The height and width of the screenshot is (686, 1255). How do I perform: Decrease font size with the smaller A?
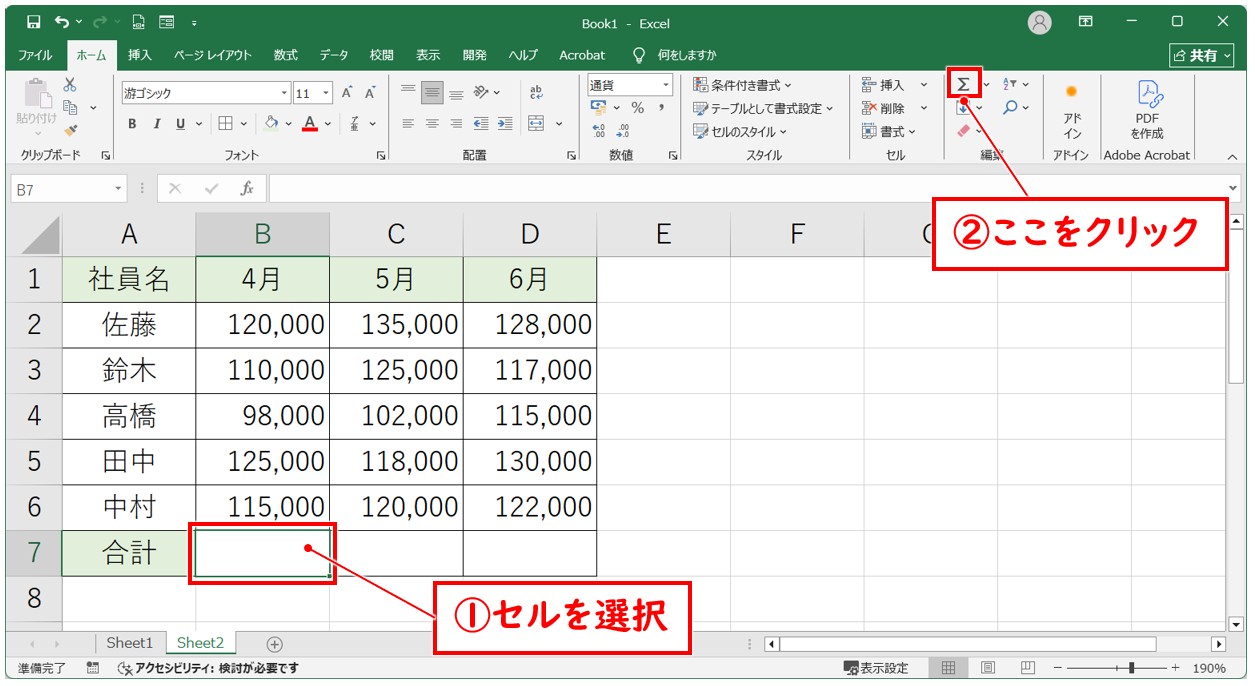(x=370, y=93)
